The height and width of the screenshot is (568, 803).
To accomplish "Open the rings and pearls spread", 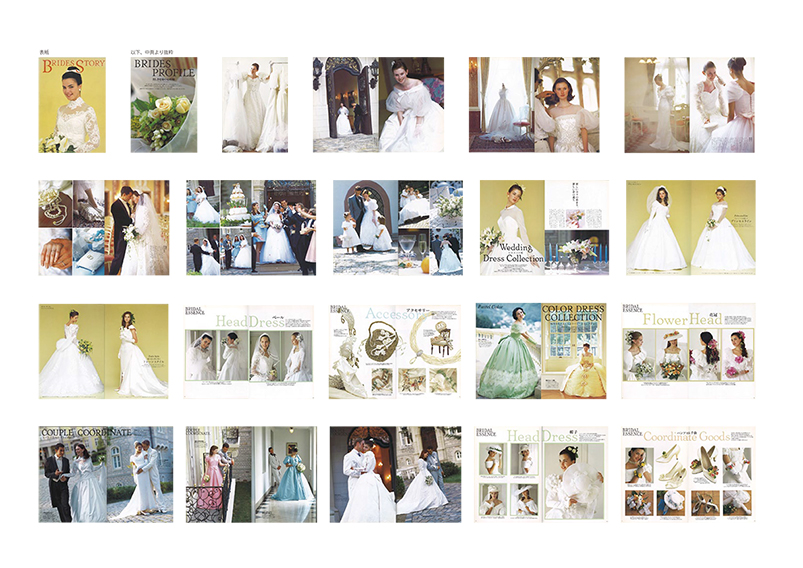I will tap(104, 228).
